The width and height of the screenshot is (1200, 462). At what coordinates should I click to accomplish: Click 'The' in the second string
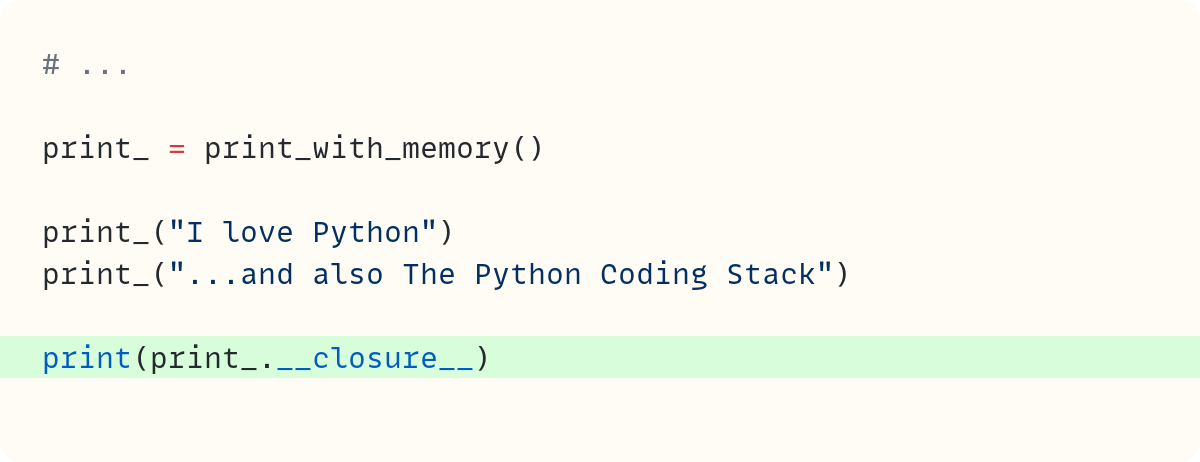429,274
